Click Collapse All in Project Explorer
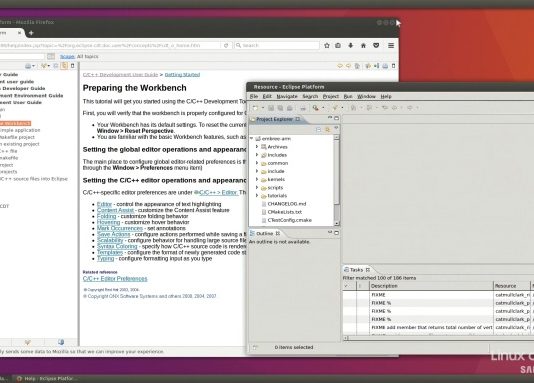Screen dimensions: 534x383 pyautogui.click(x=318, y=130)
